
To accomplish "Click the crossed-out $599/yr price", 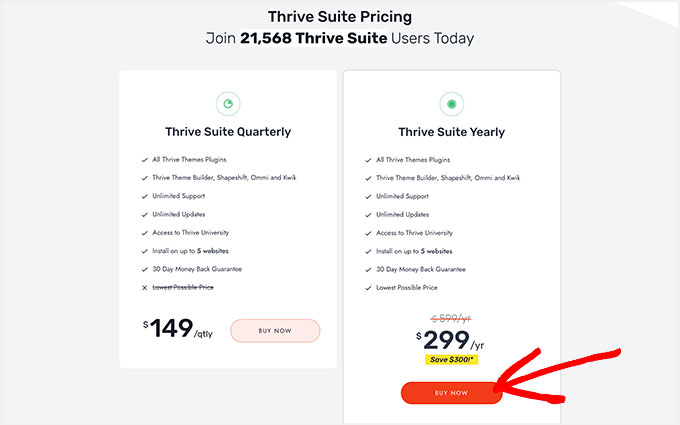I will click(451, 317).
